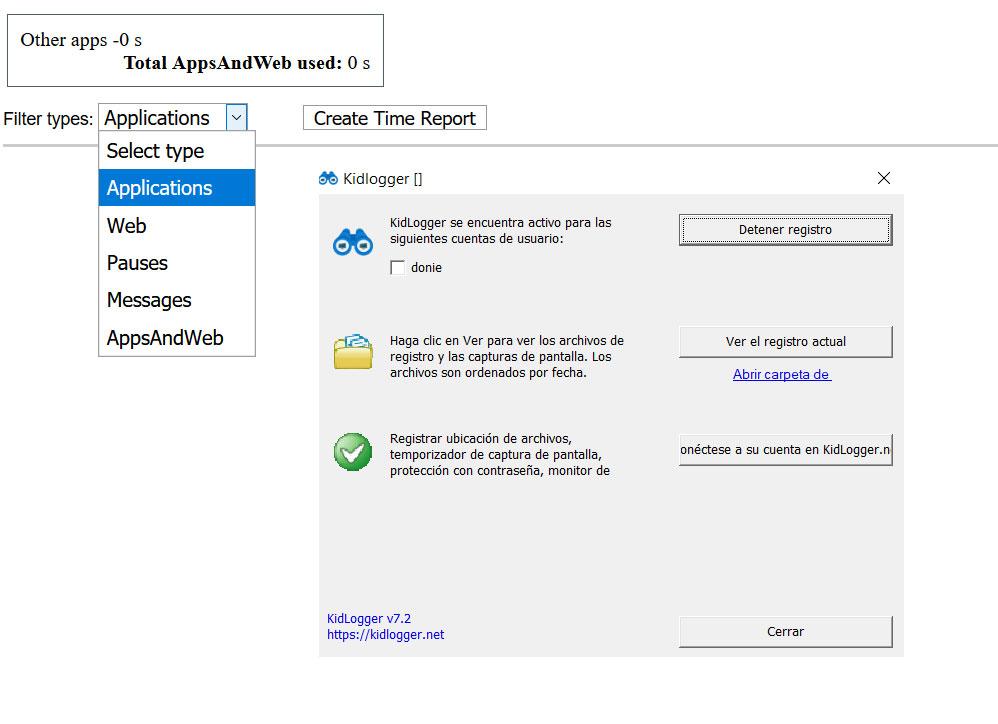This screenshot has height=724, width=998.
Task: Pick the AppsAndWeb filter entry
Action: point(177,337)
